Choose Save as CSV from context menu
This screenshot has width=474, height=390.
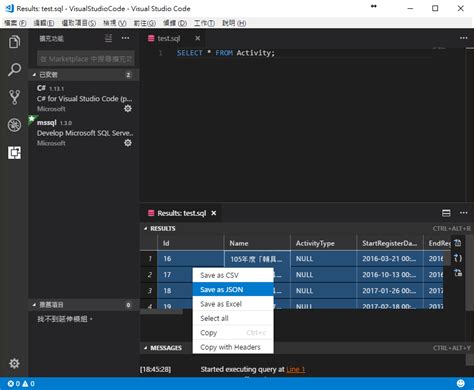233,275
